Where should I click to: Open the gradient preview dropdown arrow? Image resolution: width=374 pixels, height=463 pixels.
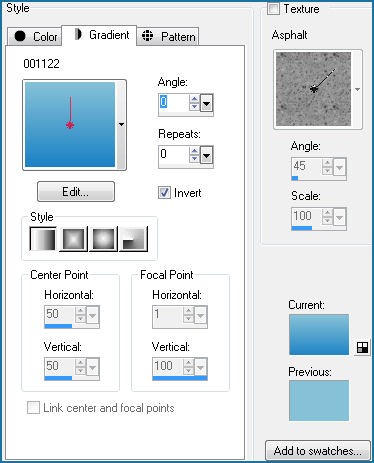coord(121,125)
